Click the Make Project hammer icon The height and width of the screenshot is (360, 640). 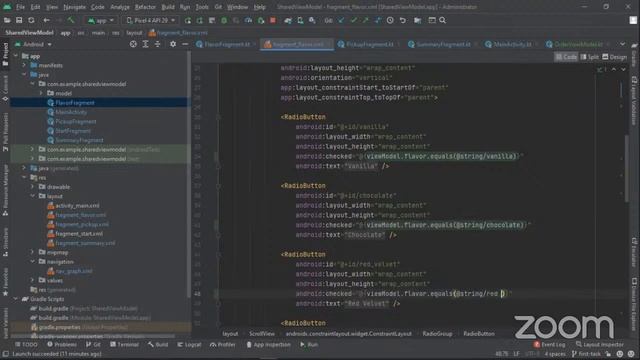(x=71, y=20)
